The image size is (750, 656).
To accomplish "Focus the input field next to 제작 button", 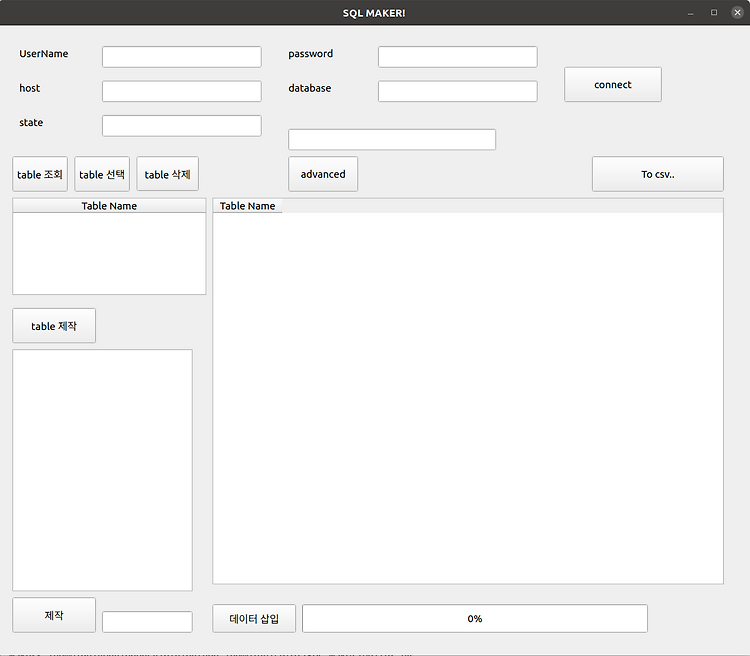I will 147,622.
